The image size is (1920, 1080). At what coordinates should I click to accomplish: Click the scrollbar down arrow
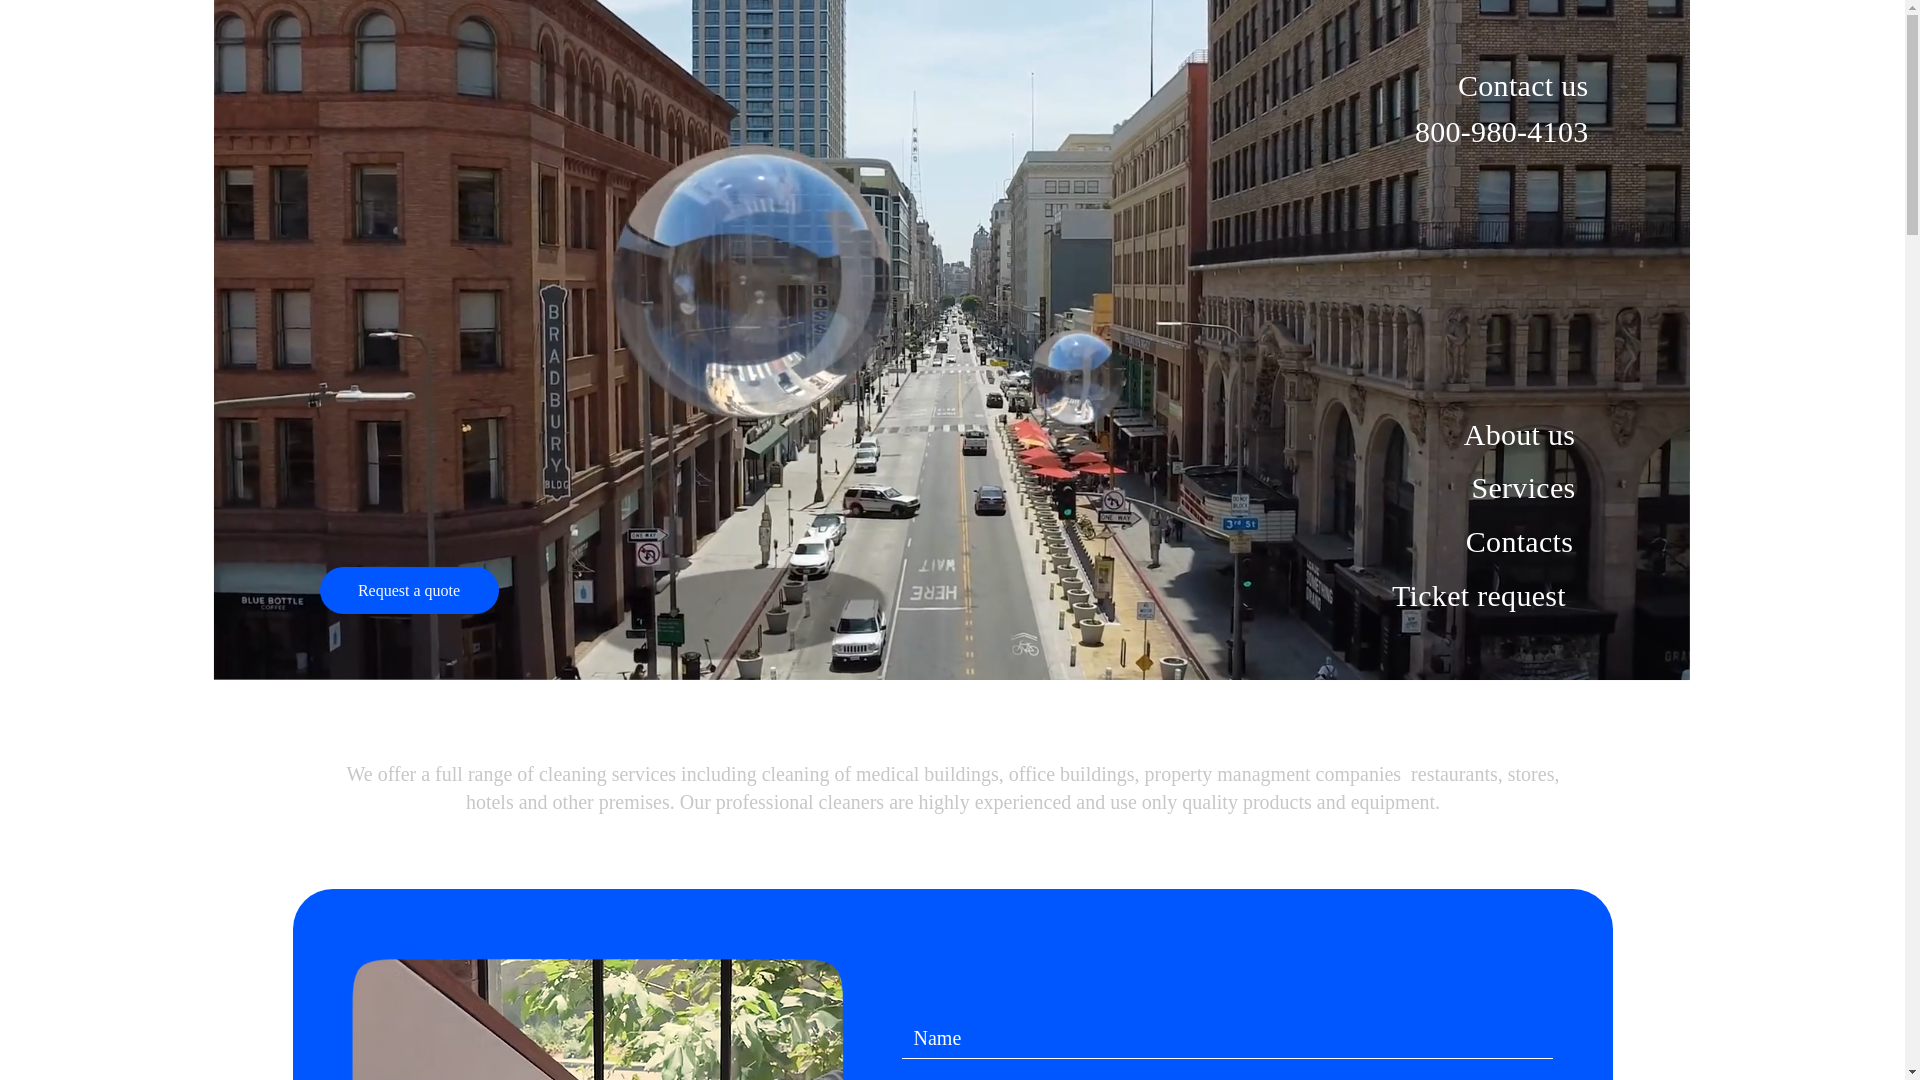coord(1912,1072)
